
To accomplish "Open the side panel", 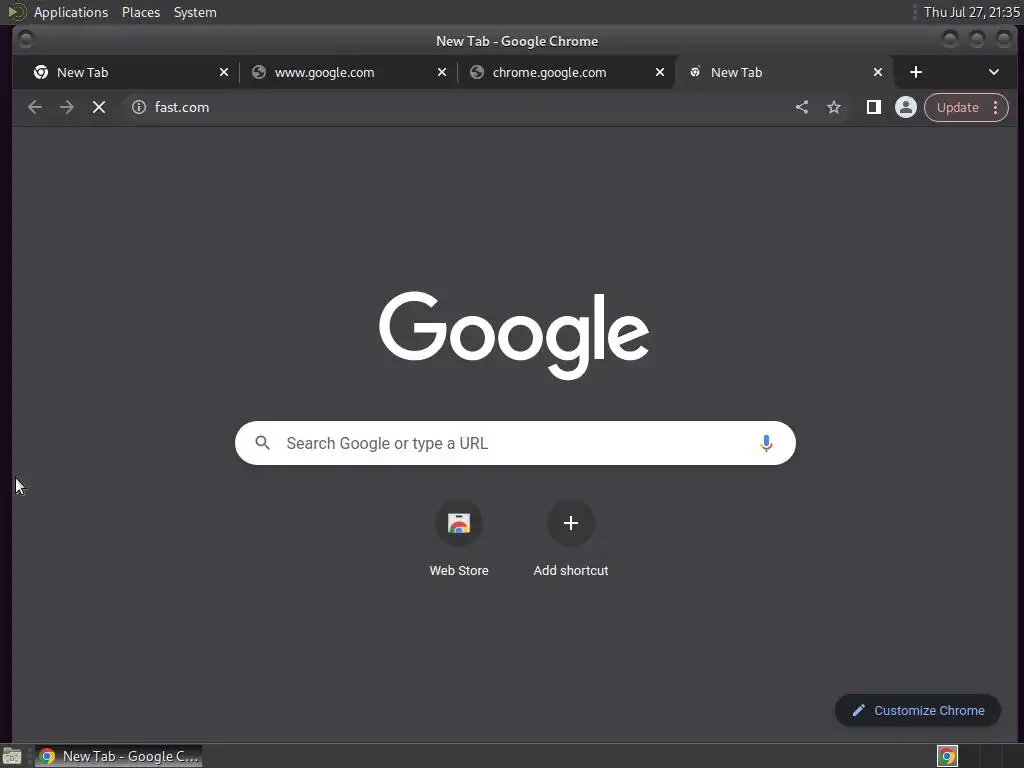I will coord(873,107).
